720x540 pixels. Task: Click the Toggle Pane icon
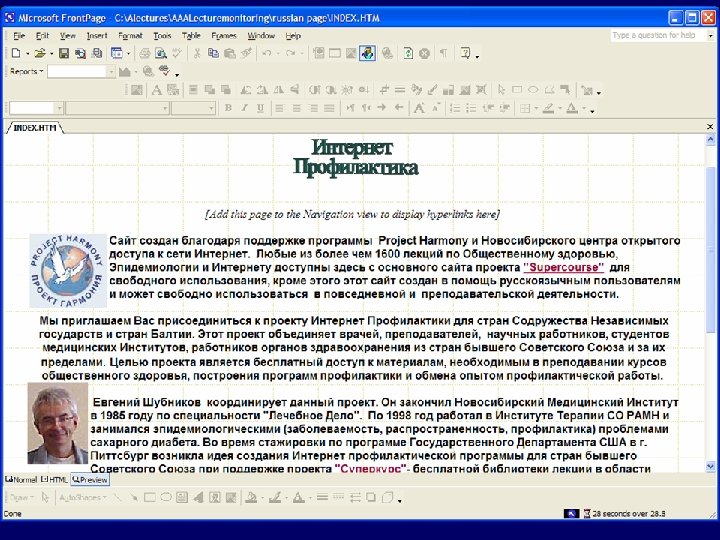117,53
